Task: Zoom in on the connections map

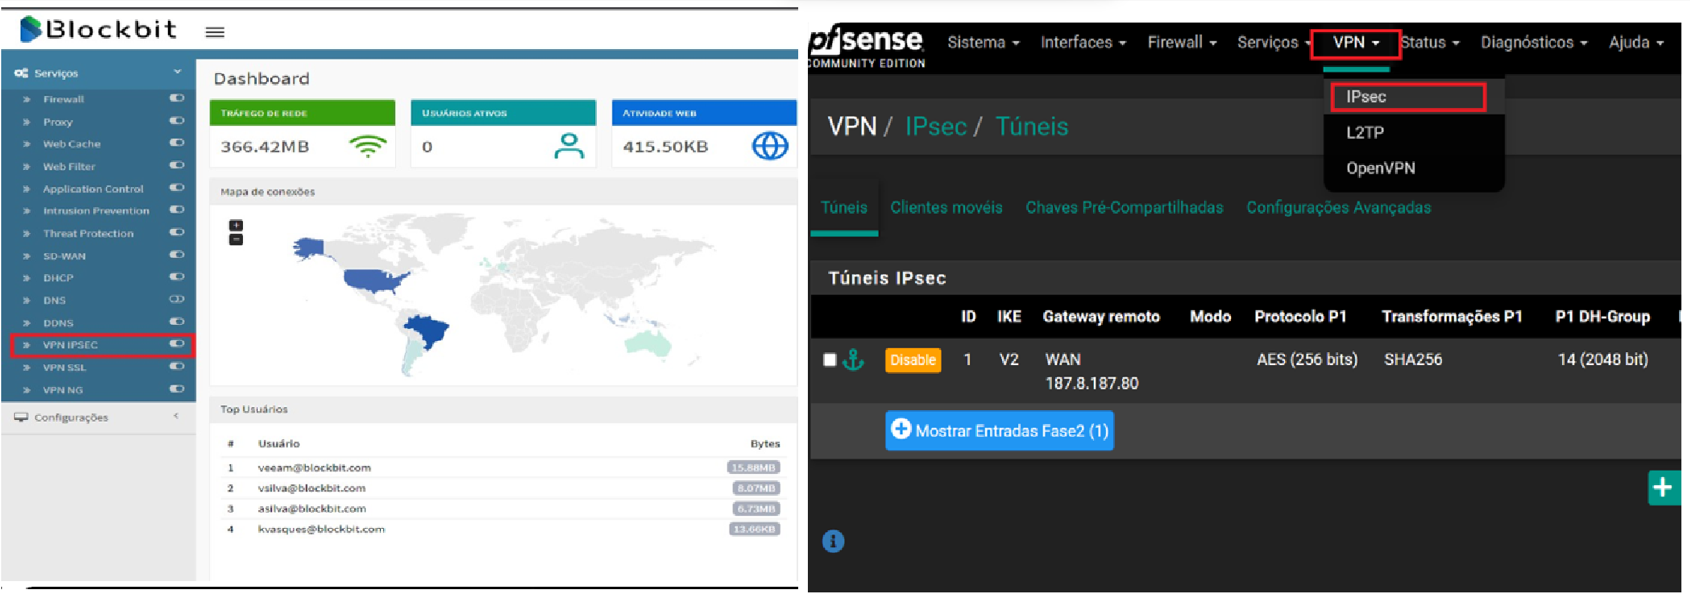Action: point(236,225)
